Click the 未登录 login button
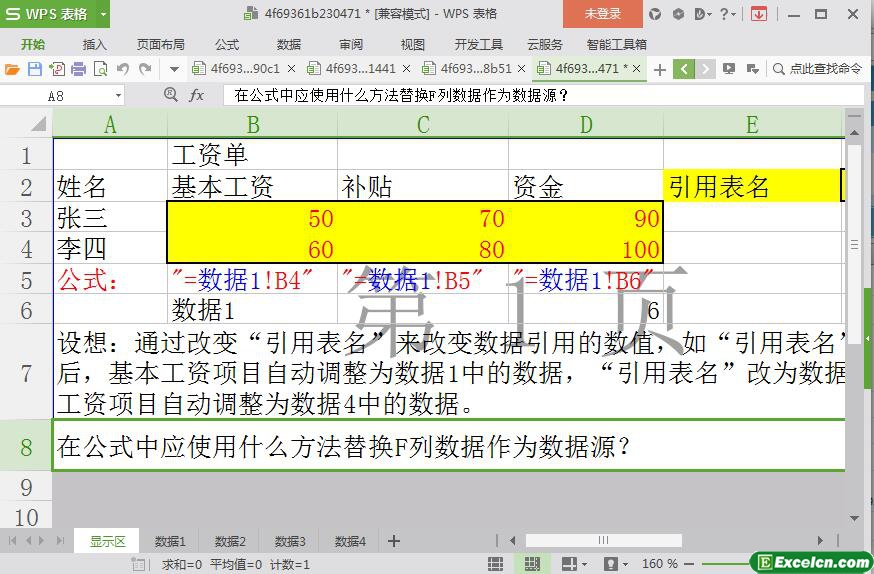The height and width of the screenshot is (574, 874). (x=602, y=14)
